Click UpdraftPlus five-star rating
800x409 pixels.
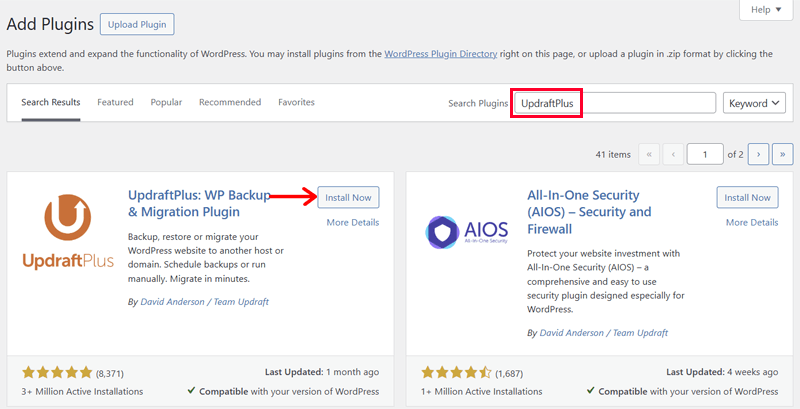[x=57, y=373]
